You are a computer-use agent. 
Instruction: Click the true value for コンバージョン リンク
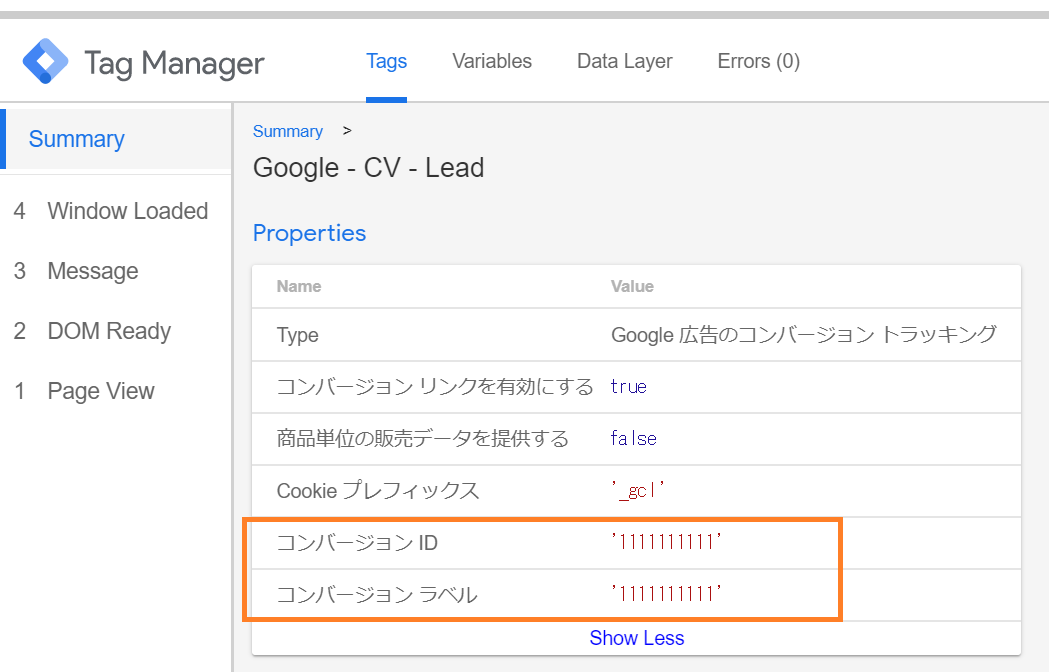[628, 387]
